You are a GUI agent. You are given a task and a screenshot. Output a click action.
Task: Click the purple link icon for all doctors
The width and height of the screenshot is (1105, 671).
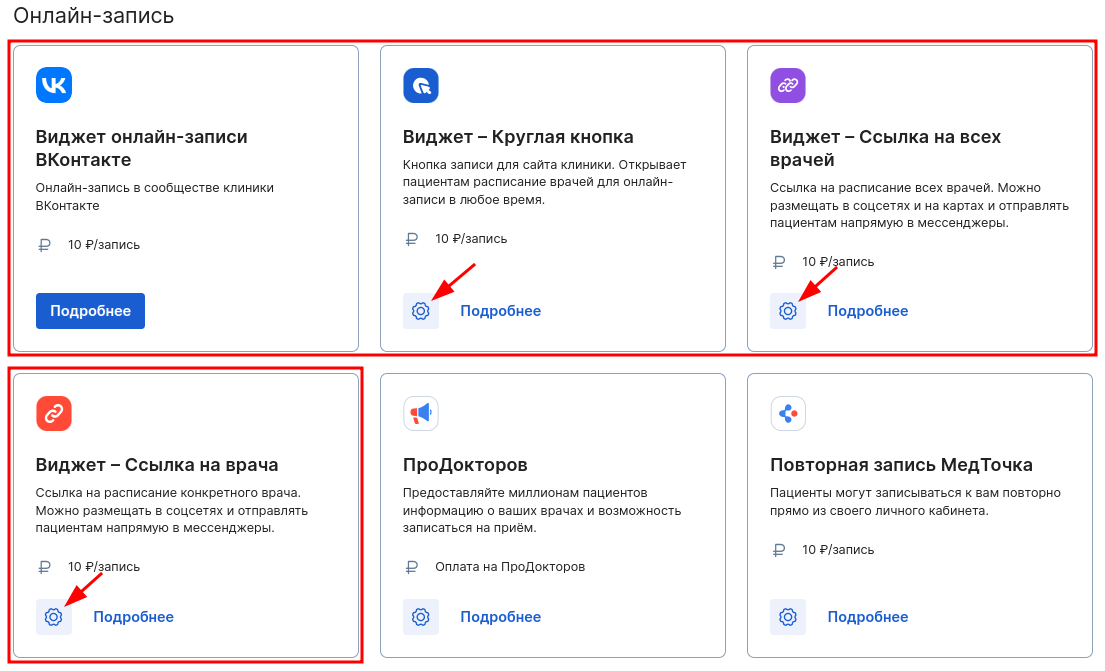click(788, 85)
